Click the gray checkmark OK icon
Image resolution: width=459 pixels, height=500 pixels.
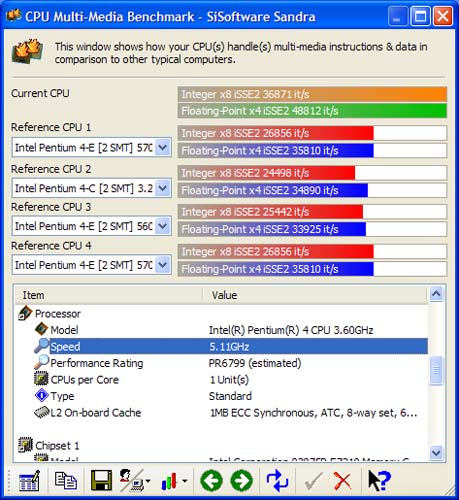tap(313, 481)
